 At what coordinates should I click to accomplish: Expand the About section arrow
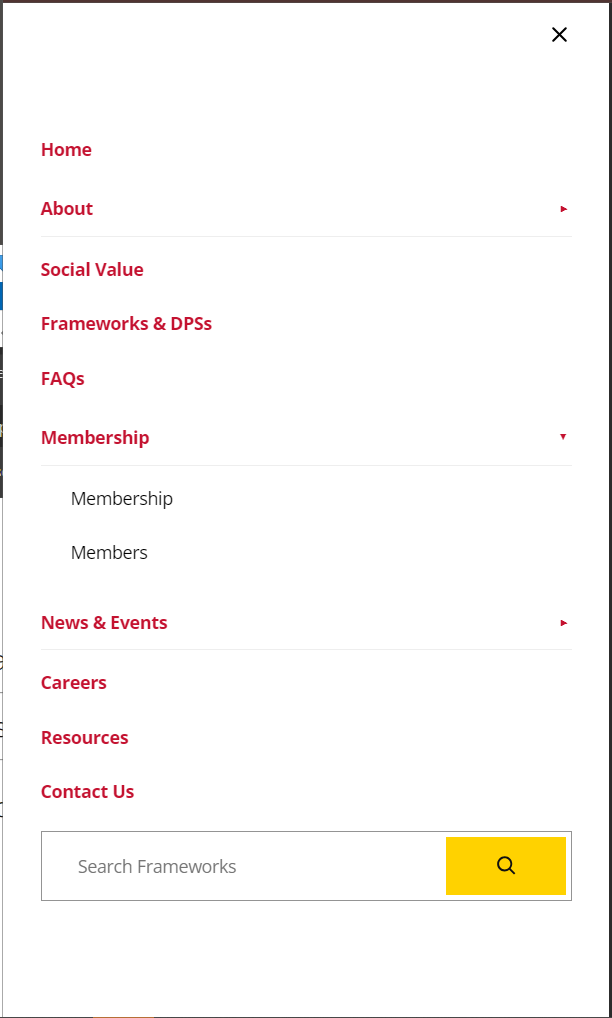pyautogui.click(x=563, y=210)
